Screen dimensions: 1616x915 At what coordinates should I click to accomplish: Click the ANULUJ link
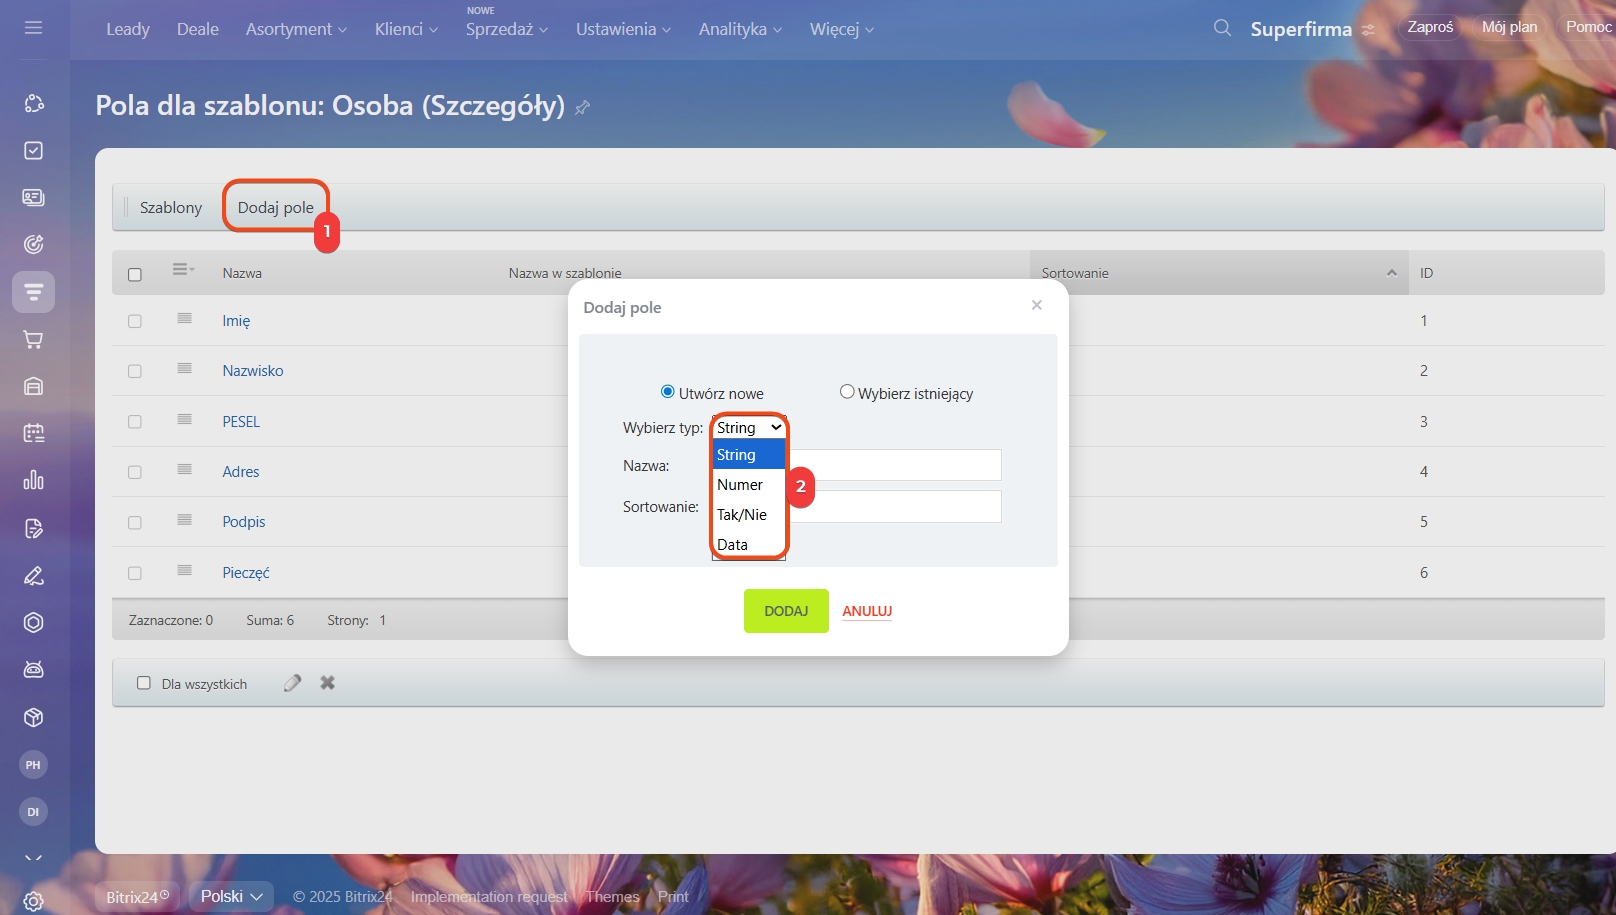[867, 611]
